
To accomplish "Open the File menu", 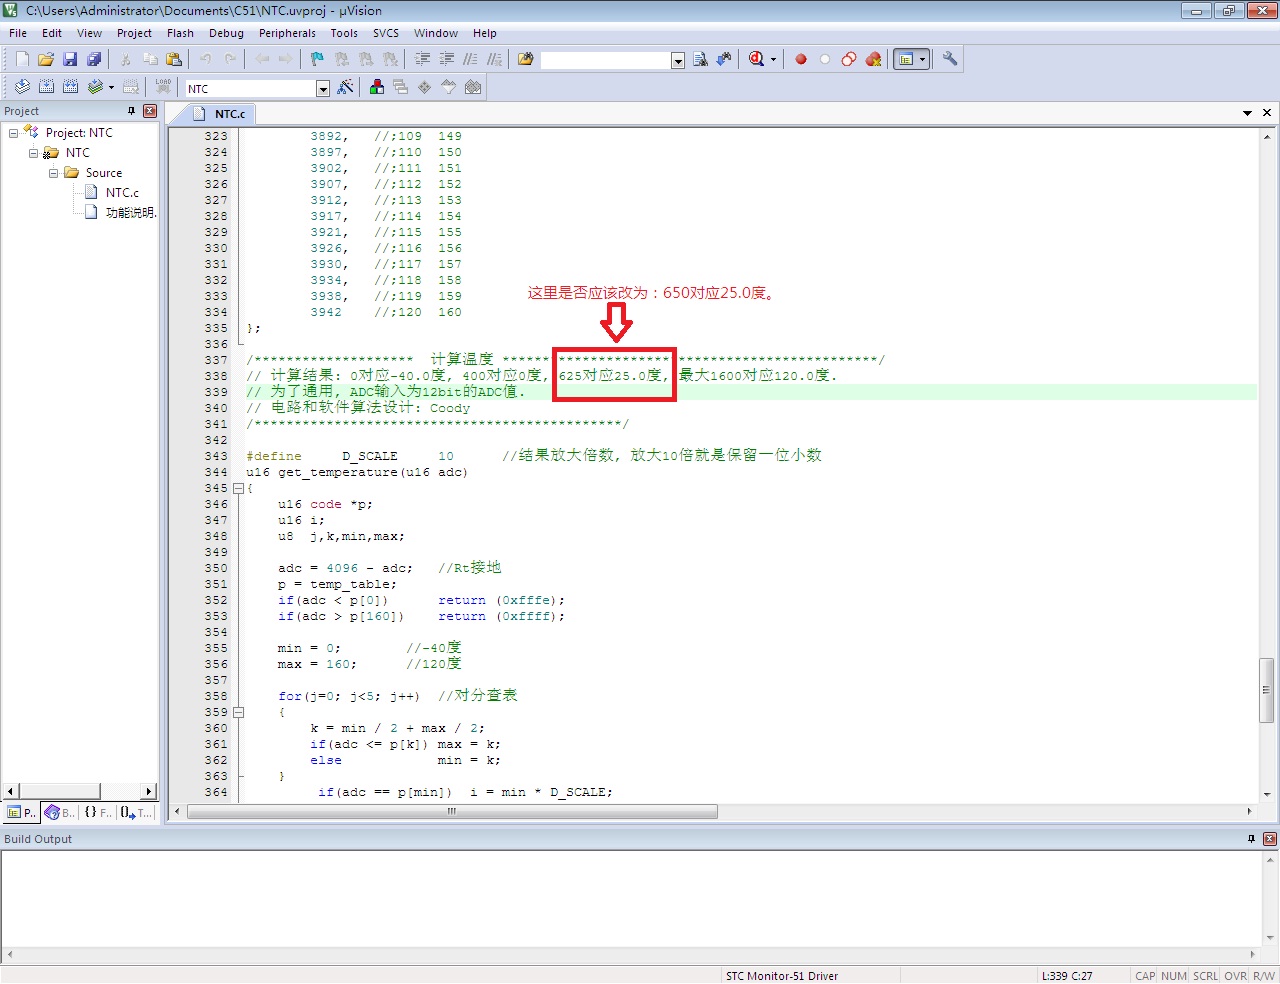I will 18,33.
